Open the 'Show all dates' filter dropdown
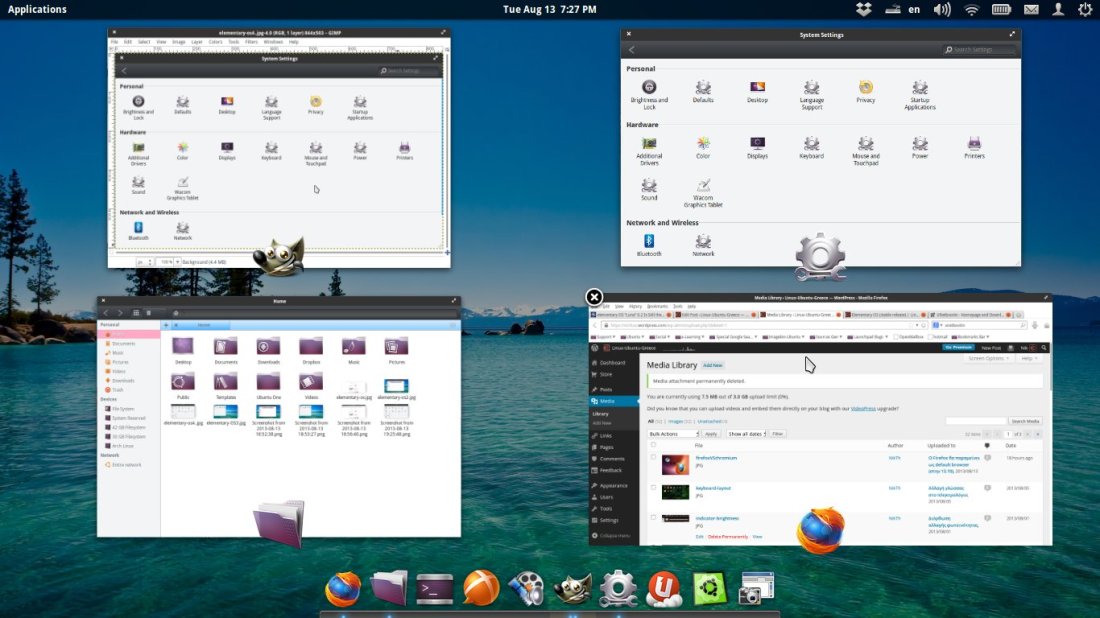This screenshot has height=618, width=1100. 747,433
